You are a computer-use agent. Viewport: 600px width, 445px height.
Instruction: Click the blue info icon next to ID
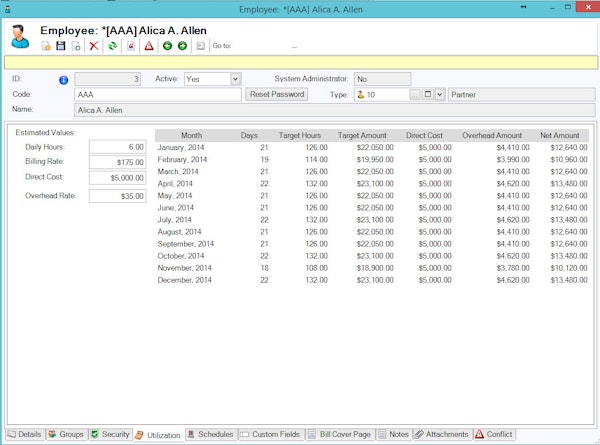pyautogui.click(x=64, y=80)
